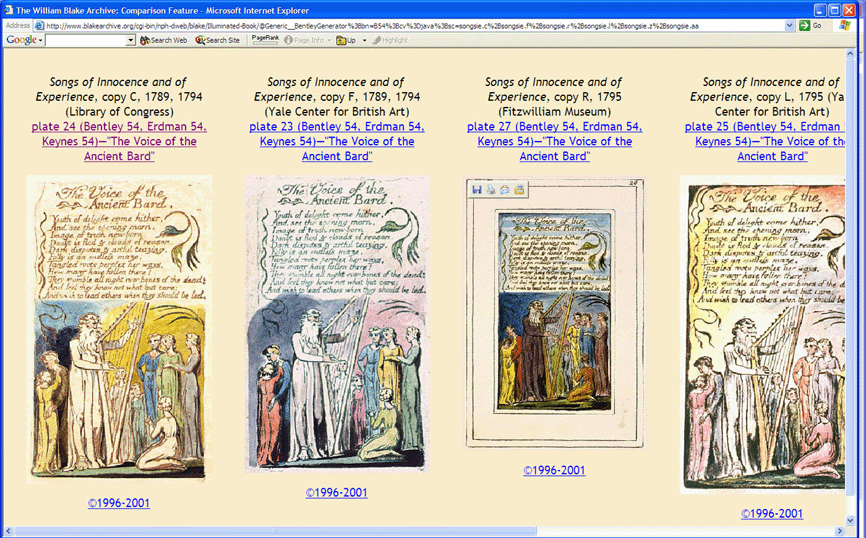The width and height of the screenshot is (866, 538).
Task: Click ©1996-2001 link under copy F
Action: [x=336, y=493]
